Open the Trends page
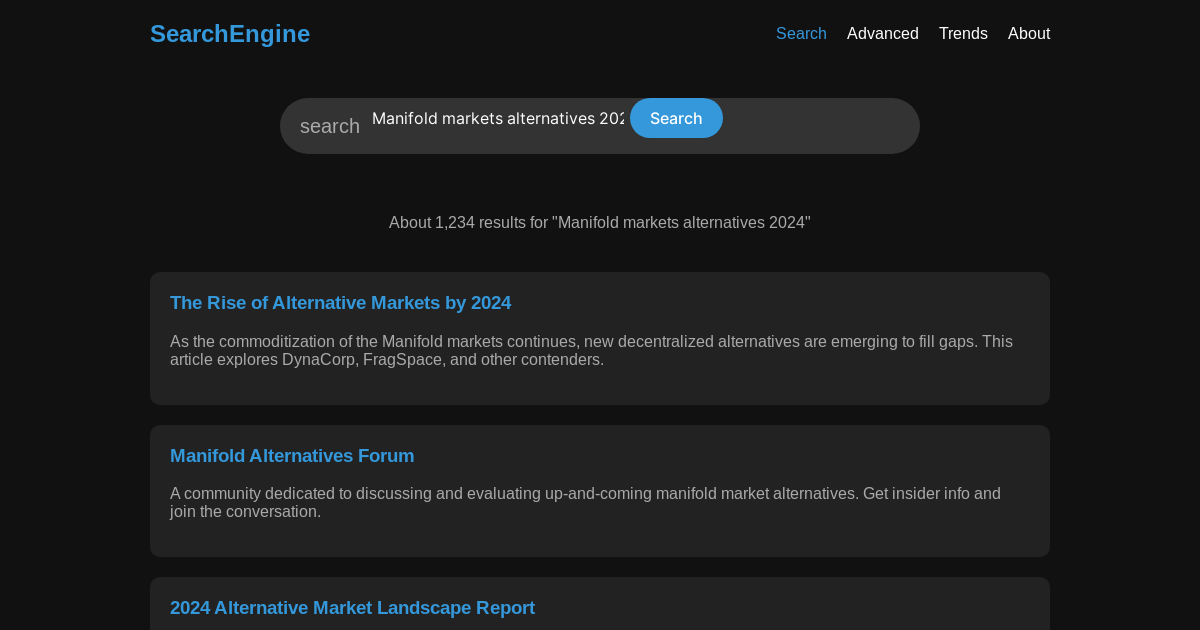This screenshot has width=1200, height=630. coord(963,34)
